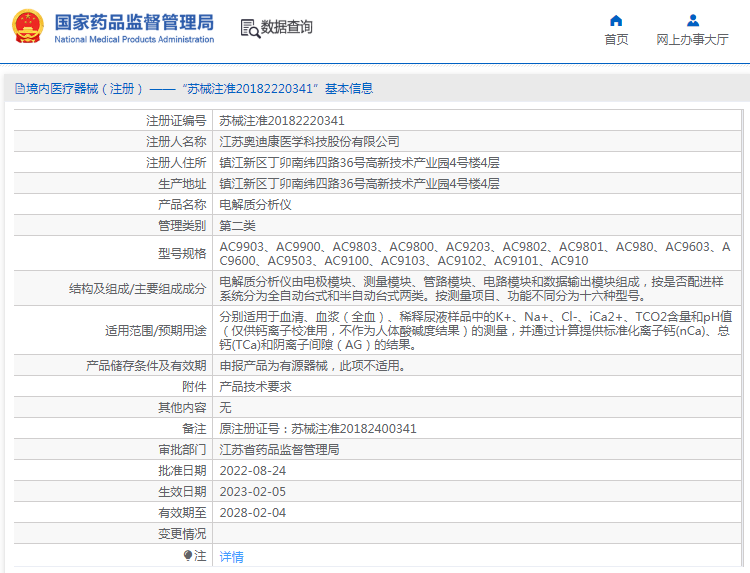Open the 首页 navigation item
Viewport: 750px width, 573px height.
pyautogui.click(x=616, y=40)
